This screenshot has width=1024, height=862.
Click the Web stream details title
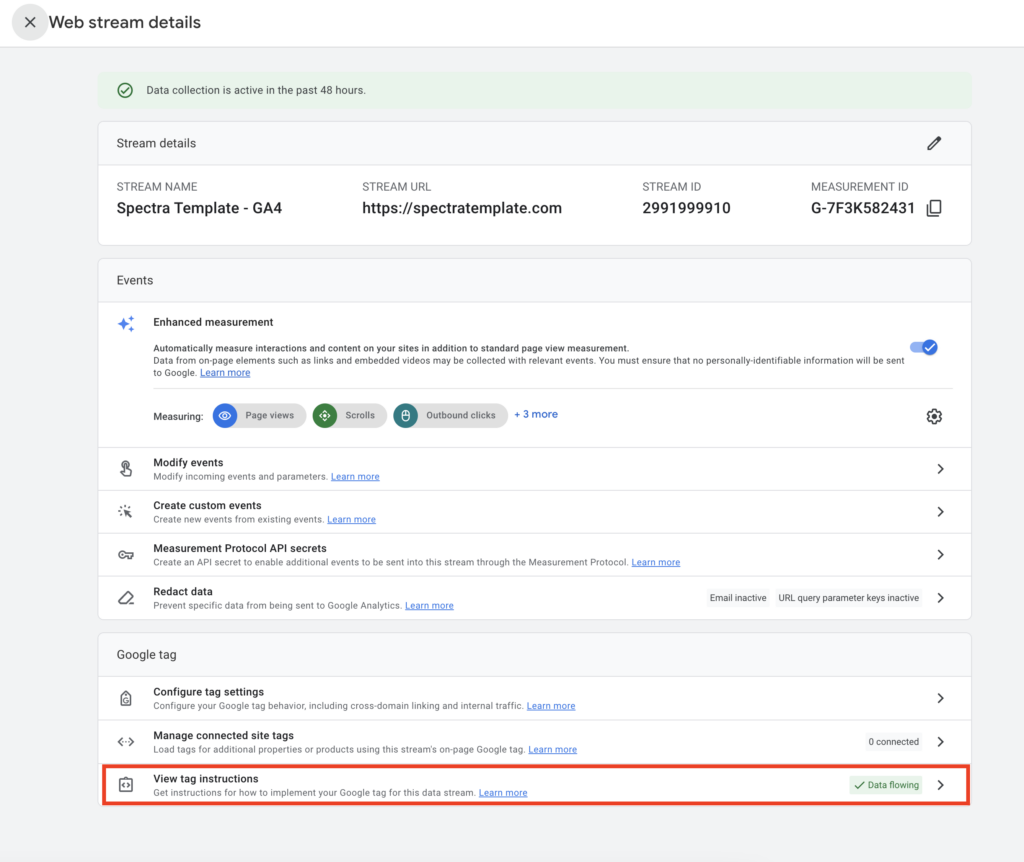125,22
